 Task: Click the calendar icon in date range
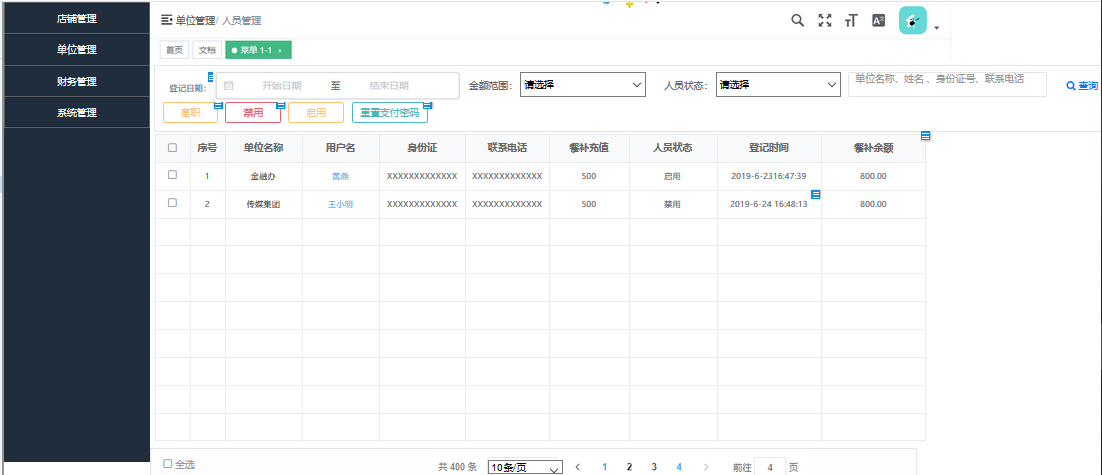228,86
